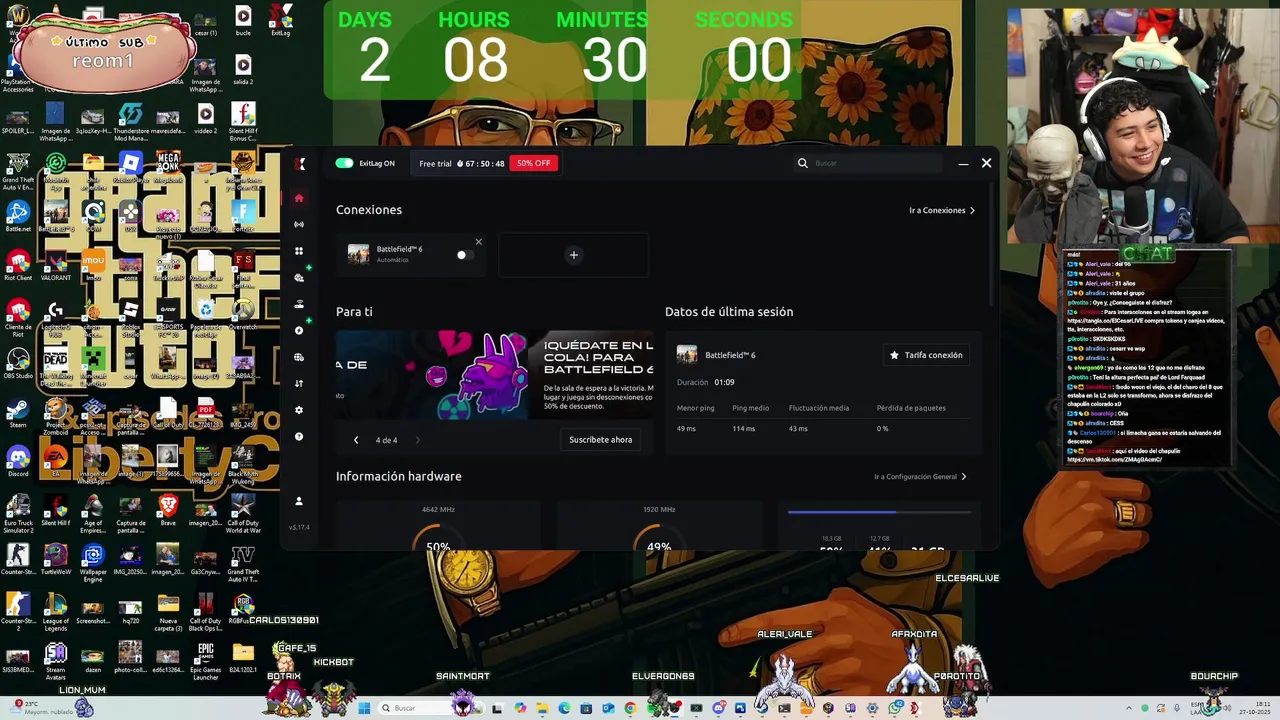Select the TurtleWoW desktop shortcut
The width and height of the screenshot is (1280, 720).
[56, 560]
